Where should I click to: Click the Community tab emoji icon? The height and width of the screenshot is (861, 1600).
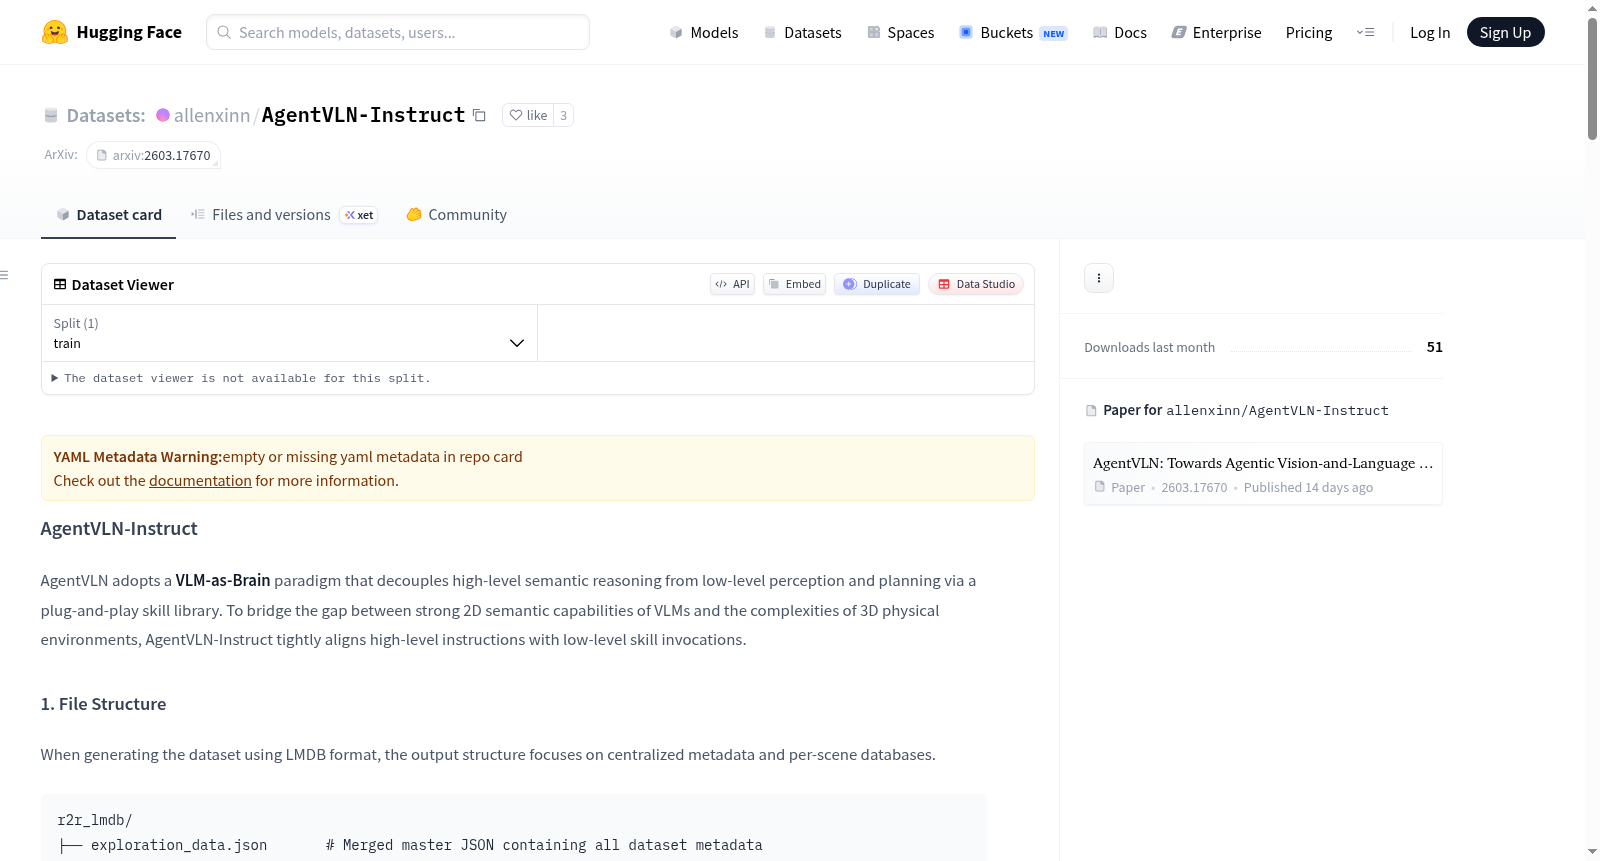tap(414, 214)
